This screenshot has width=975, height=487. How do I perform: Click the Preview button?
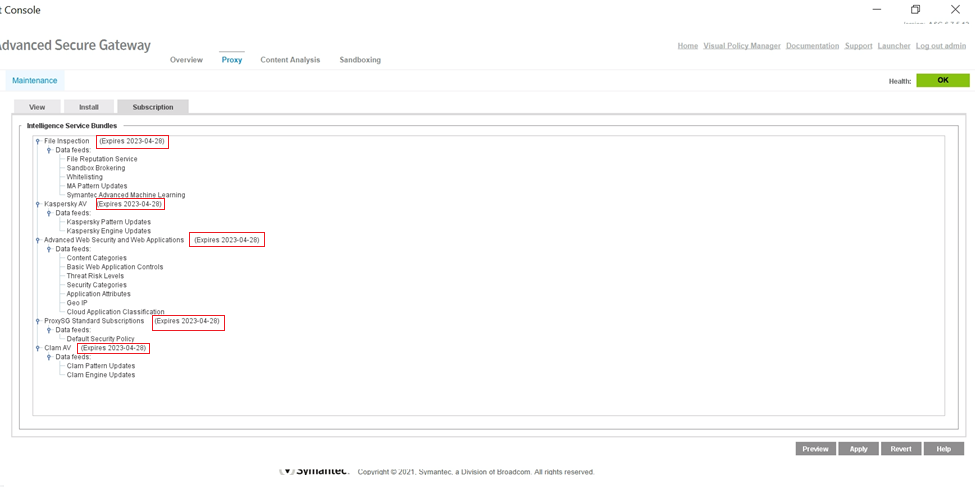(815, 449)
